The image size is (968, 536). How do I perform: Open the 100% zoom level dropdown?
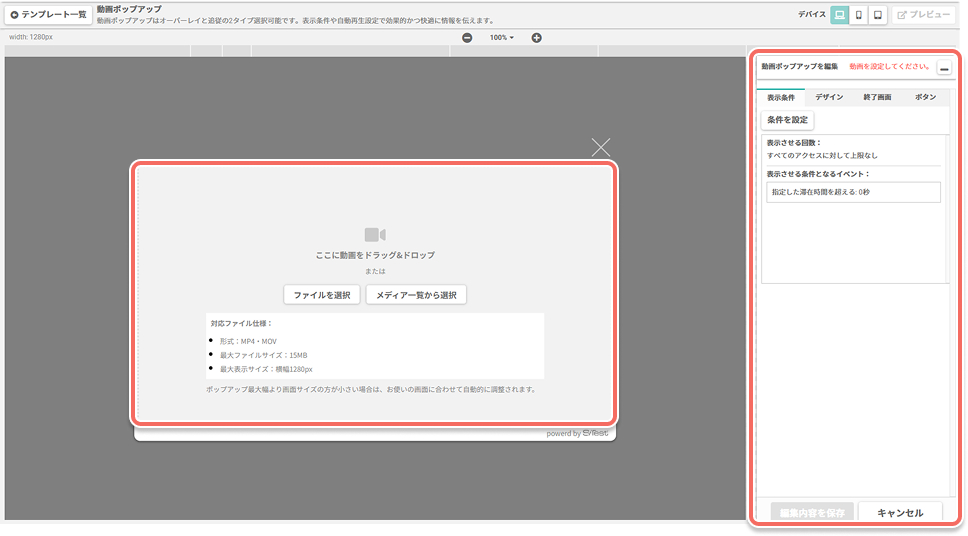502,38
